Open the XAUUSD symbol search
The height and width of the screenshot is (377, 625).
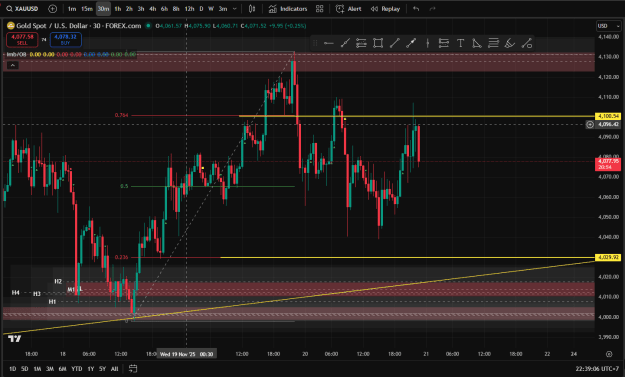tap(22, 9)
